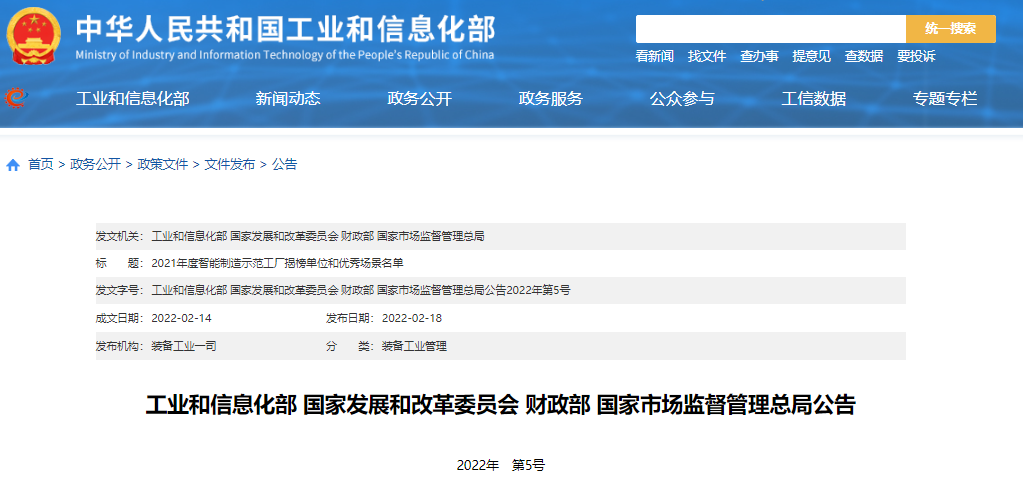Click the 发文字号 field label

[120, 290]
